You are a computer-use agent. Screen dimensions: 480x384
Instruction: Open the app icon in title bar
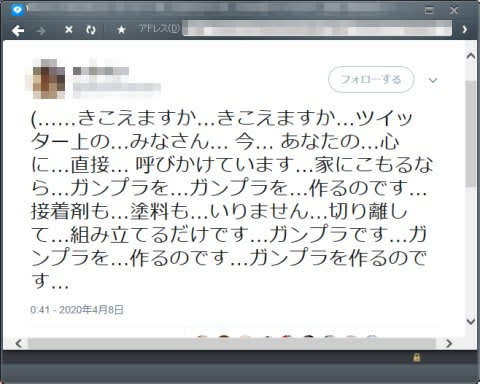click(x=18, y=10)
